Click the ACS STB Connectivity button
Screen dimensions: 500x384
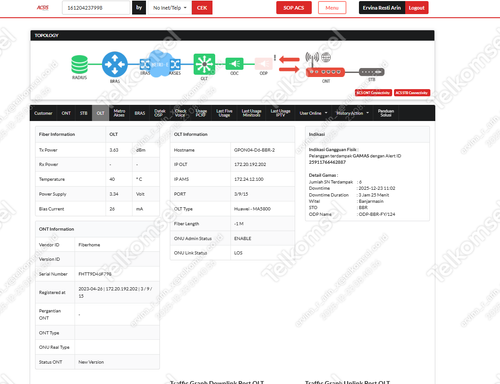pos(412,93)
